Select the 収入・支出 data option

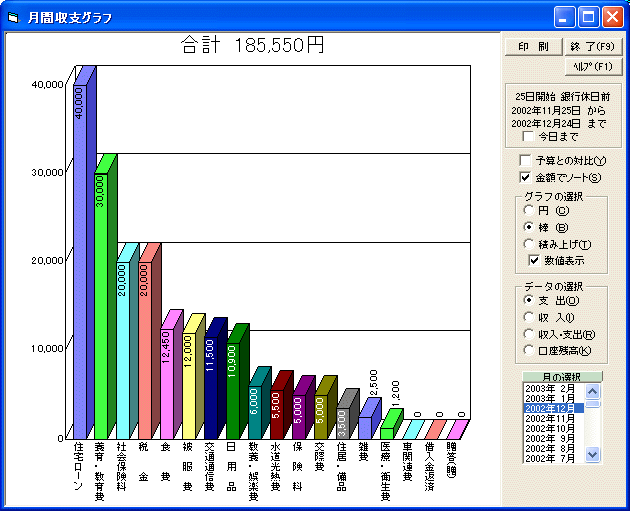(x=529, y=334)
